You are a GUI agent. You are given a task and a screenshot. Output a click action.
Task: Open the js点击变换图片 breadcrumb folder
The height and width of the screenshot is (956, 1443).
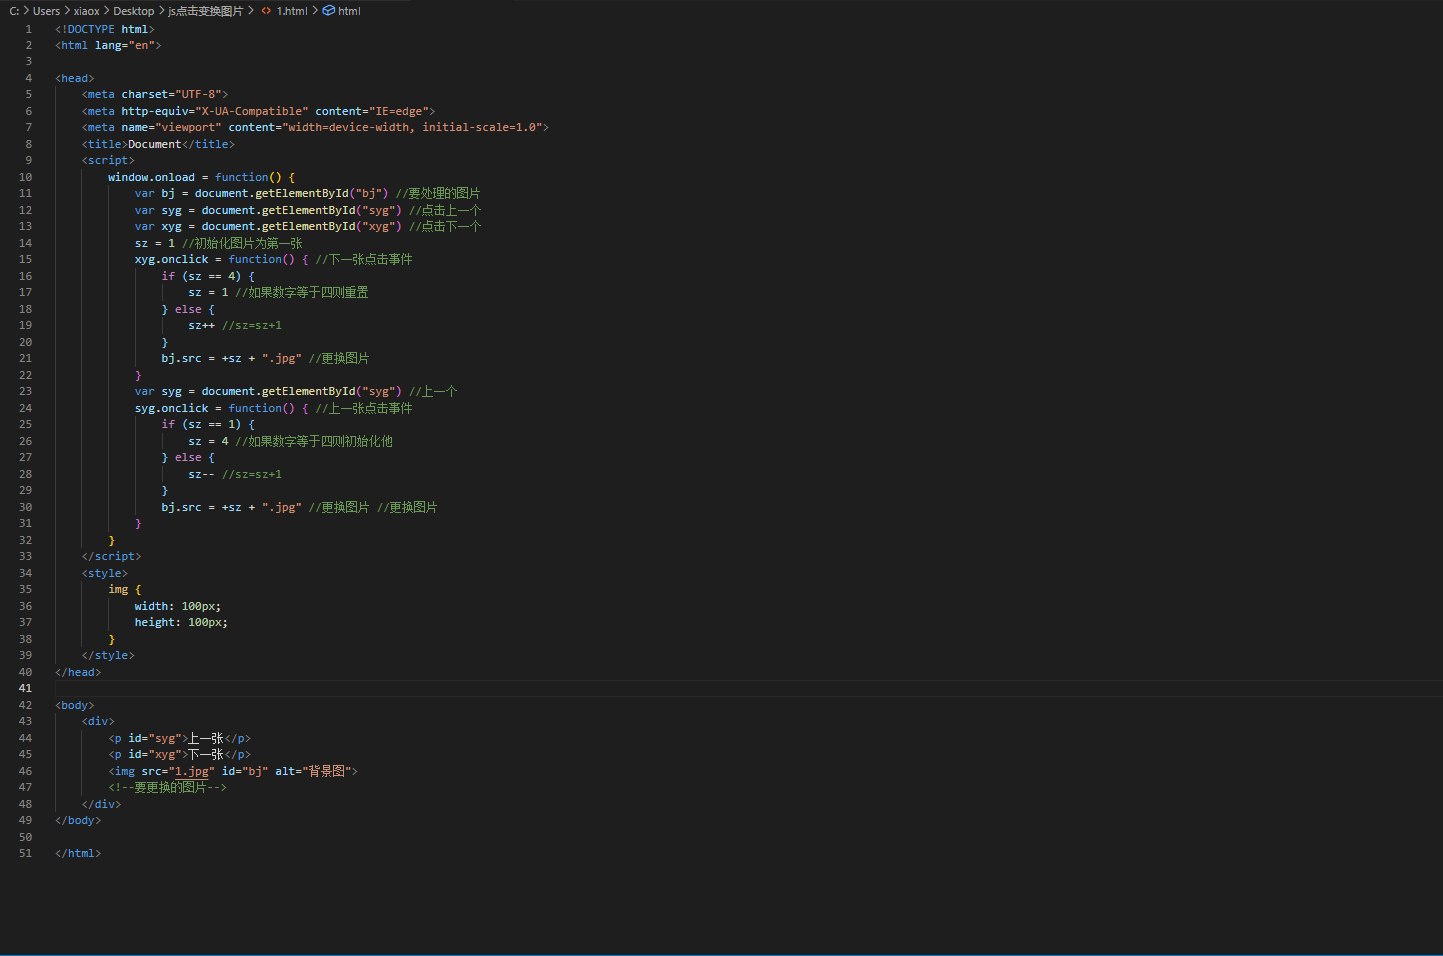(x=205, y=11)
